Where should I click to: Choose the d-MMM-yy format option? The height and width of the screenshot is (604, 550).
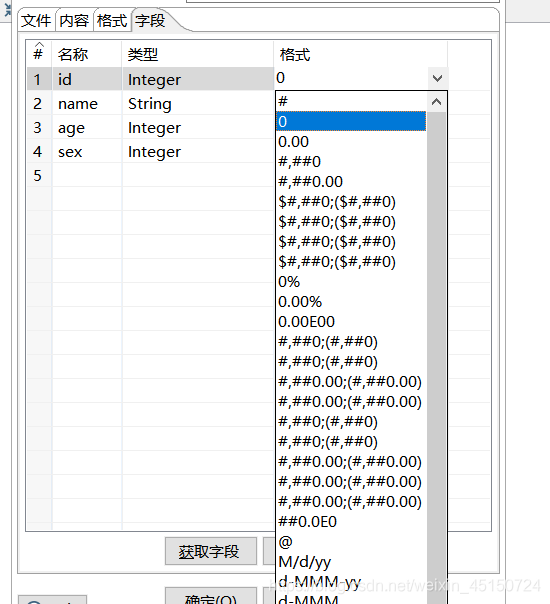(351, 582)
